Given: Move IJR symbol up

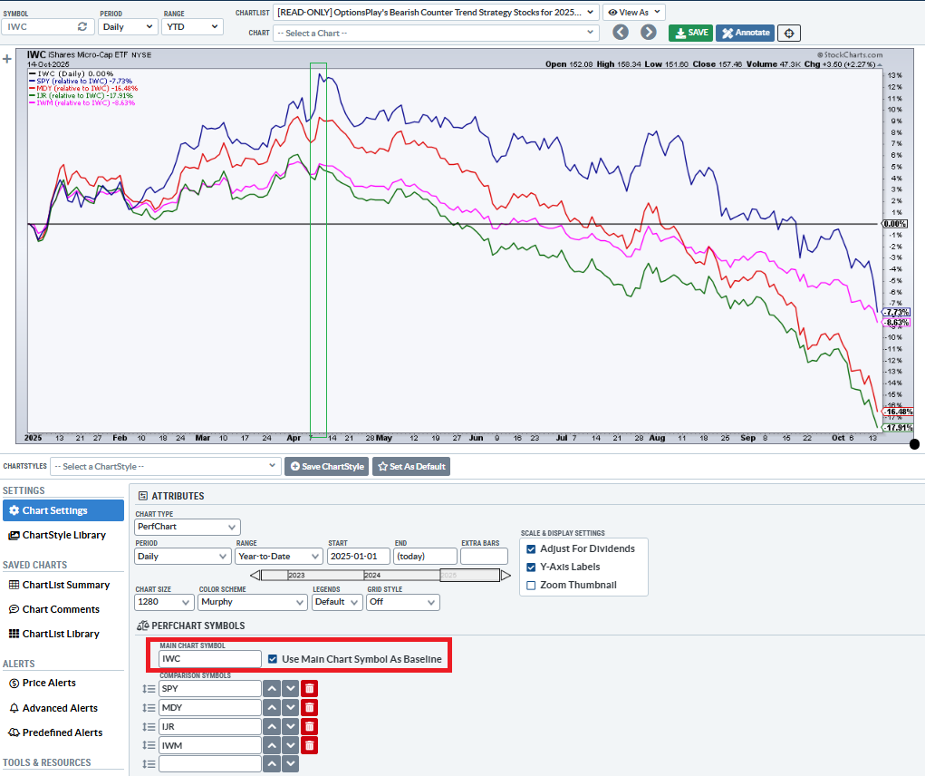Looking at the screenshot, I should (272, 726).
